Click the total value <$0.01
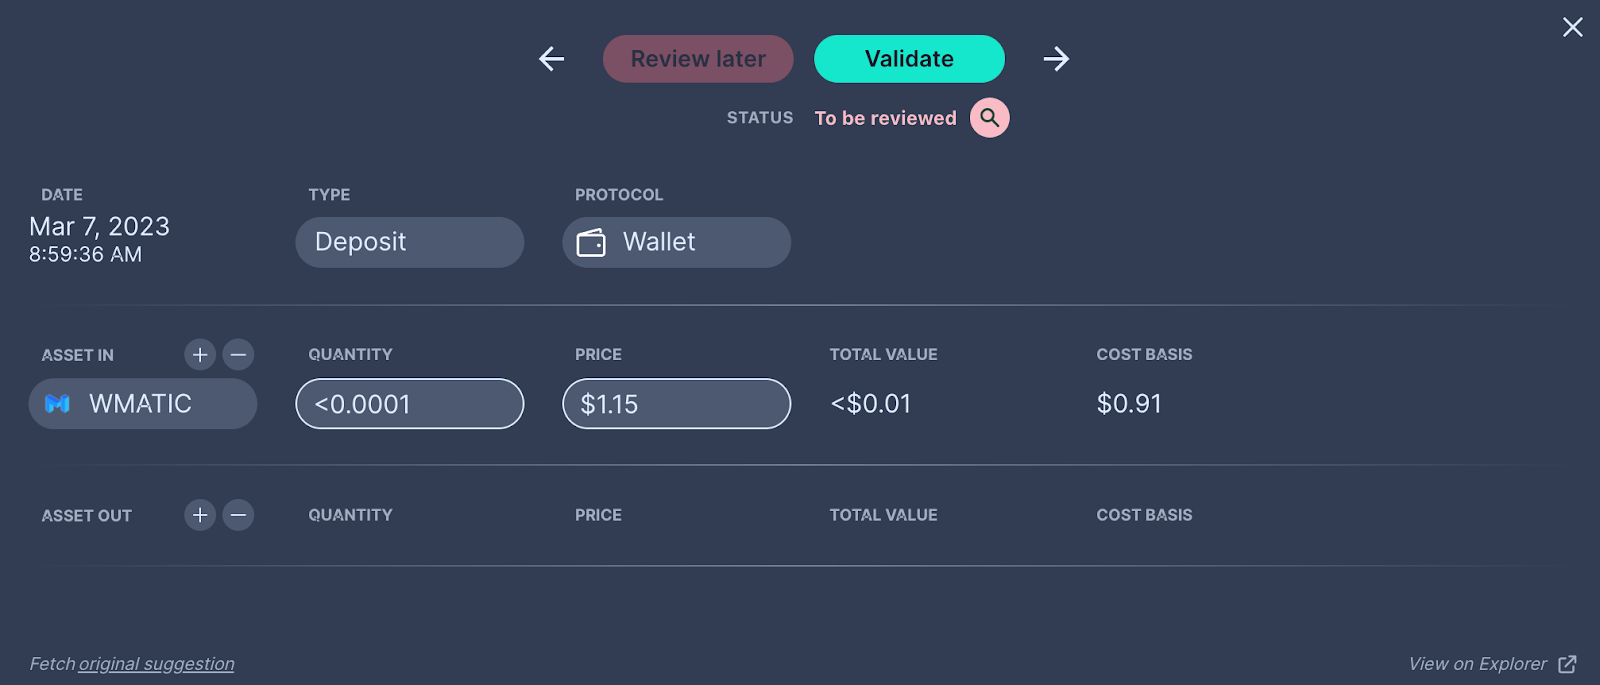Viewport: 1600px width, 685px height. pyautogui.click(x=871, y=404)
